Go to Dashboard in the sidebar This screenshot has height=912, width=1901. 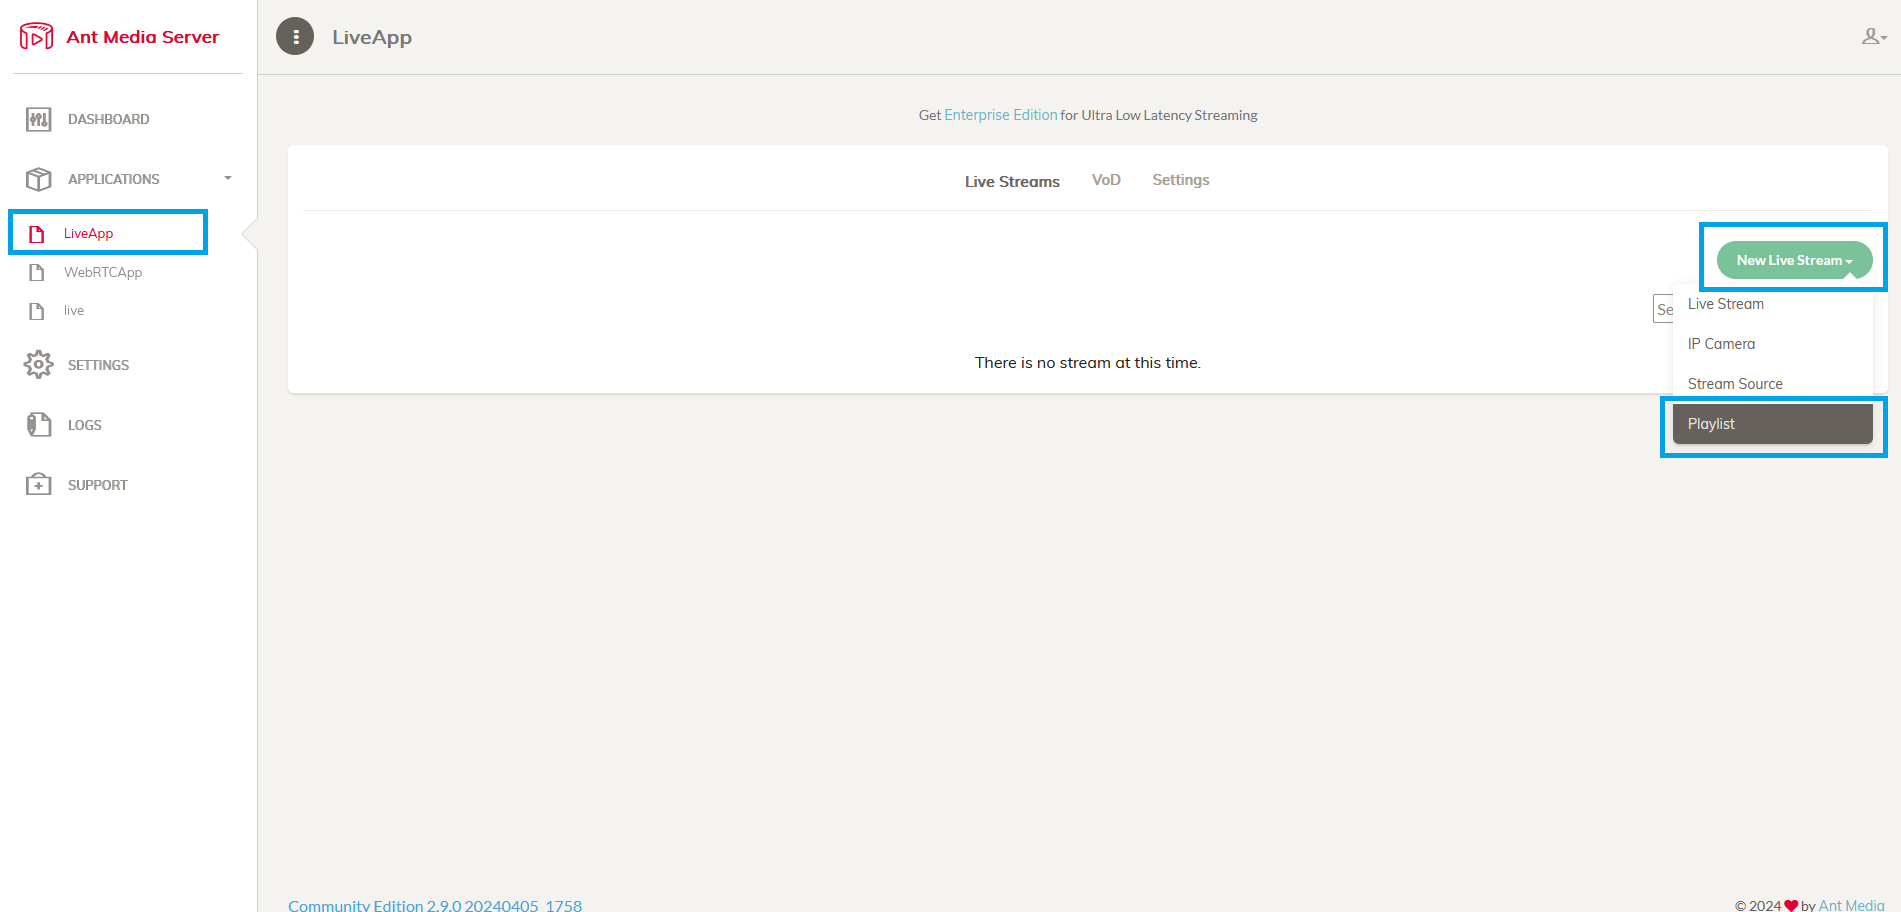click(108, 120)
